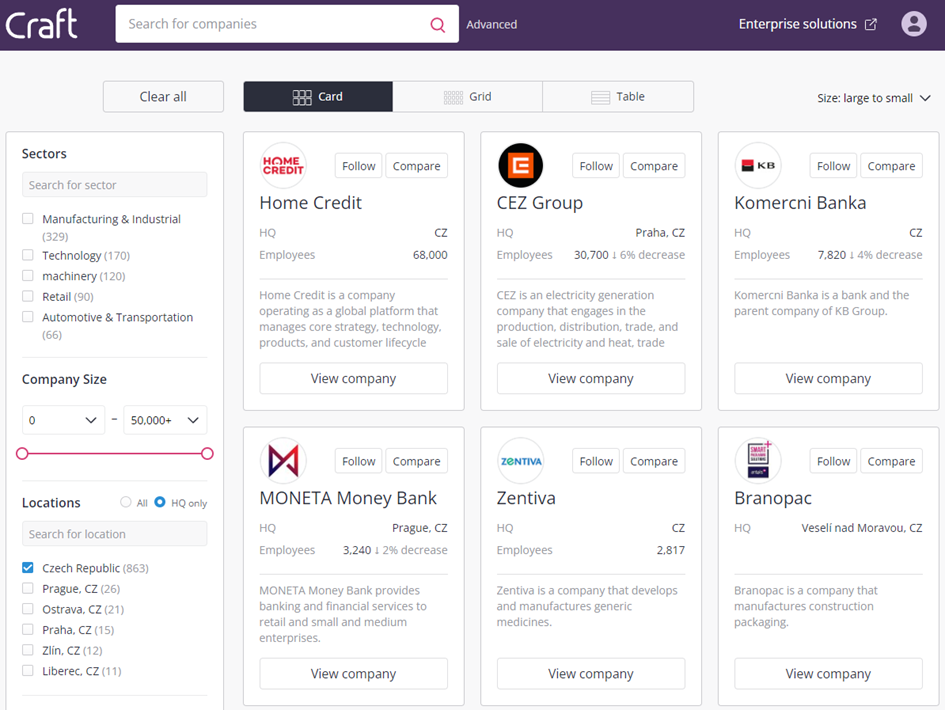Check Praha, CZ location
Screen dimensions: 945x710
pos(28,629)
